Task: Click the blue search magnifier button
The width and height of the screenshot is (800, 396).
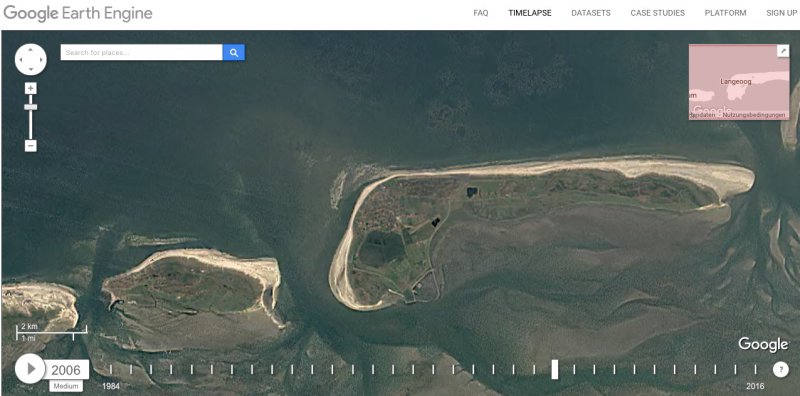Action: (x=234, y=52)
